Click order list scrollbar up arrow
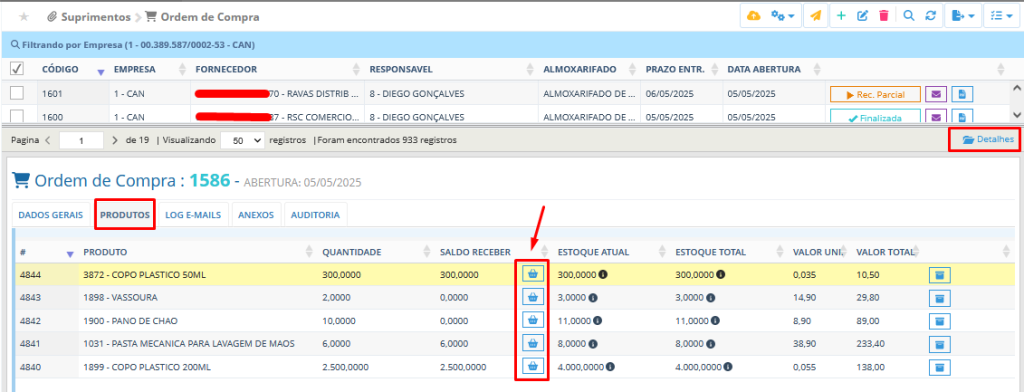 coord(1016,87)
